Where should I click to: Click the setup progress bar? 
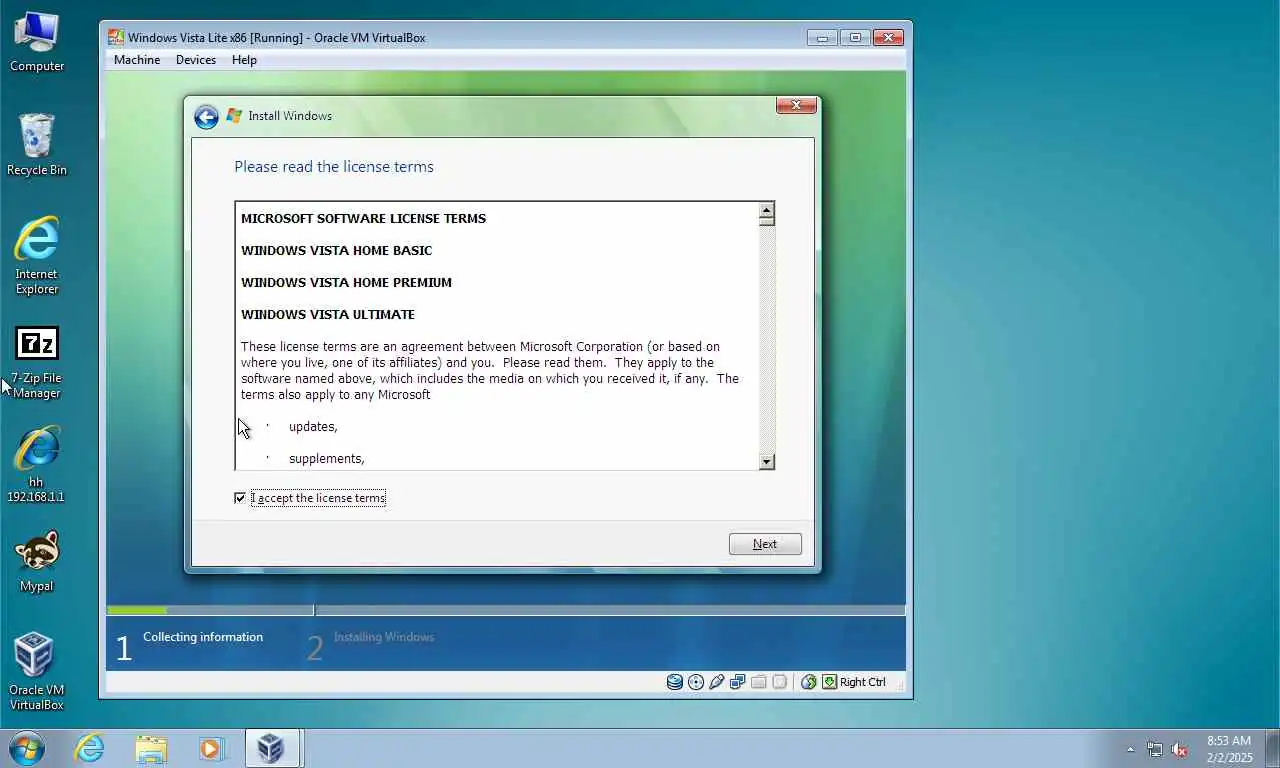(x=506, y=610)
